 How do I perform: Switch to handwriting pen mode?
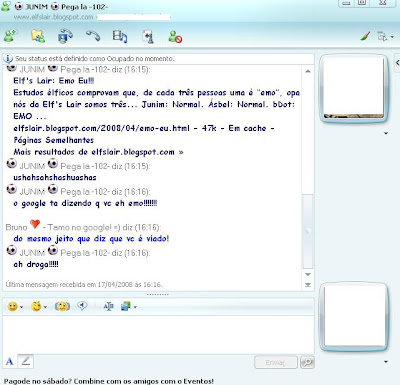pyautogui.click(x=26, y=361)
